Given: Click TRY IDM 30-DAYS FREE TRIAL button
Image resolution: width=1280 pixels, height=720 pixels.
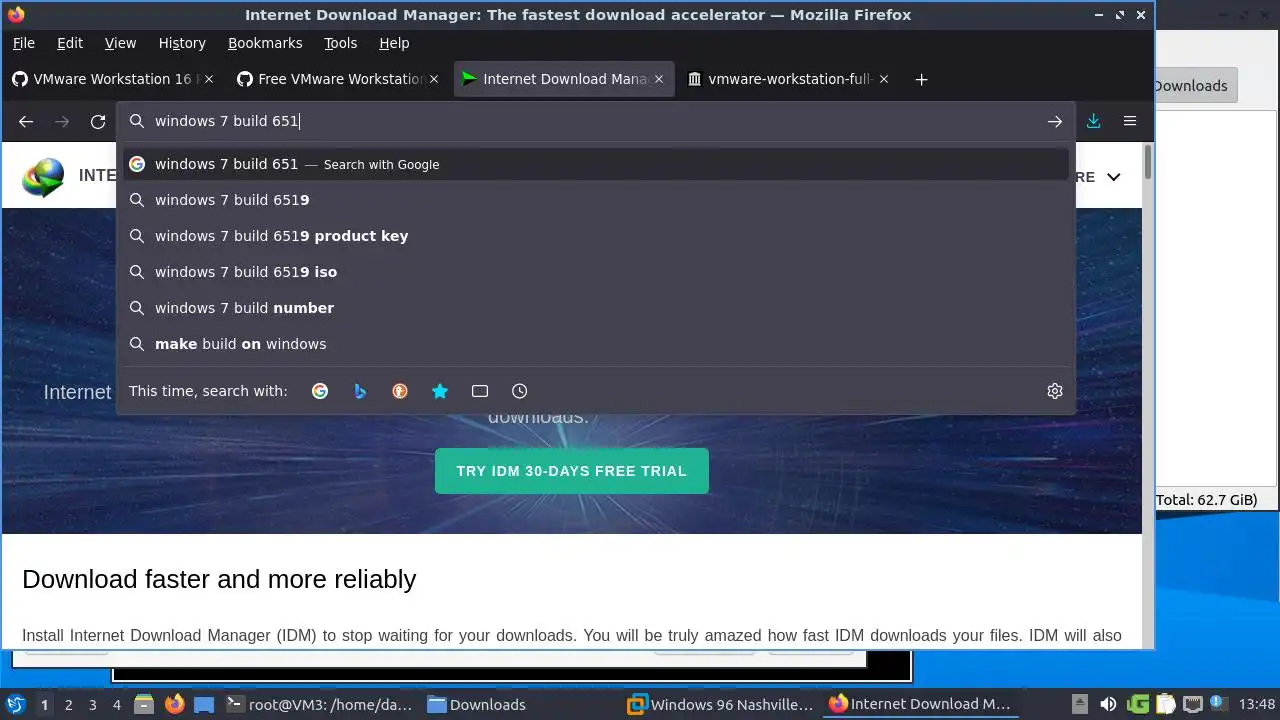Looking at the screenshot, I should click(572, 471).
